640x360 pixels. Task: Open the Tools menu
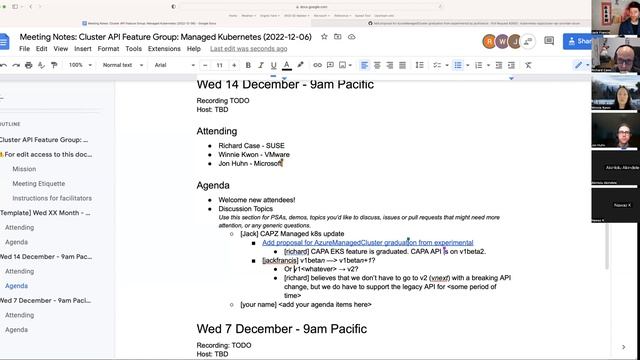click(x=133, y=49)
